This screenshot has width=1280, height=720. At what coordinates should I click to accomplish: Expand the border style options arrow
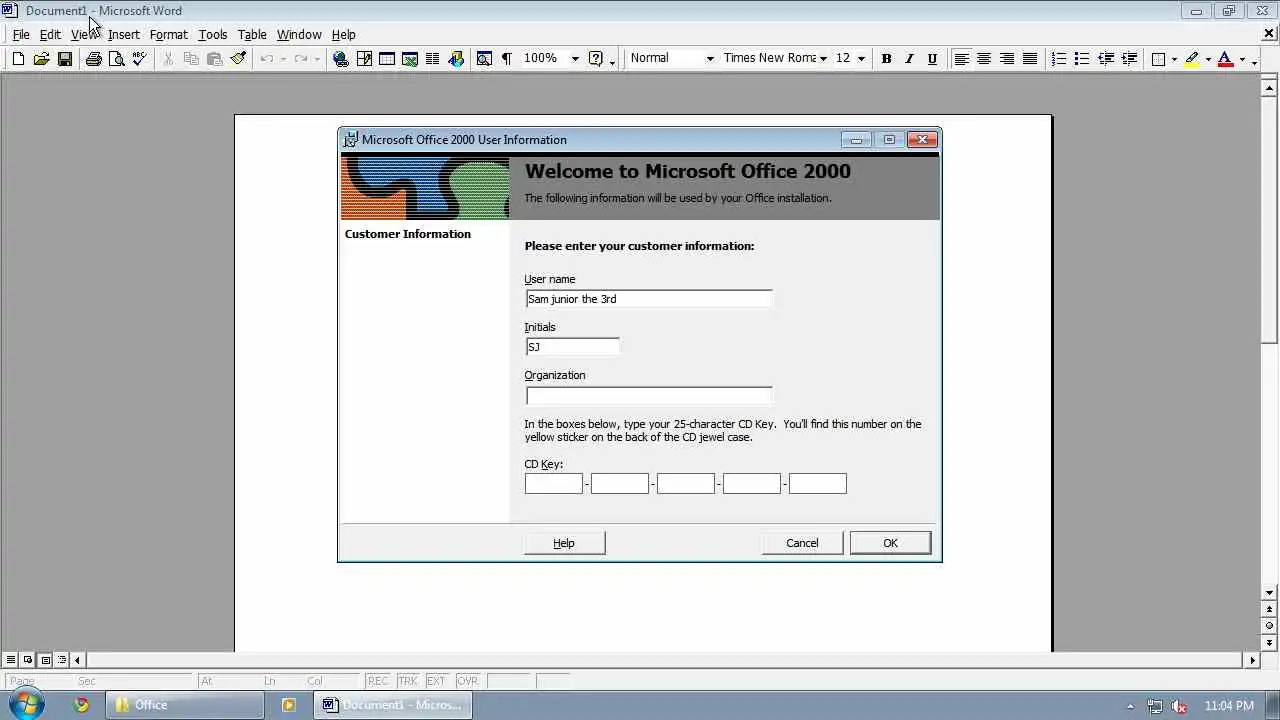pyautogui.click(x=1174, y=59)
